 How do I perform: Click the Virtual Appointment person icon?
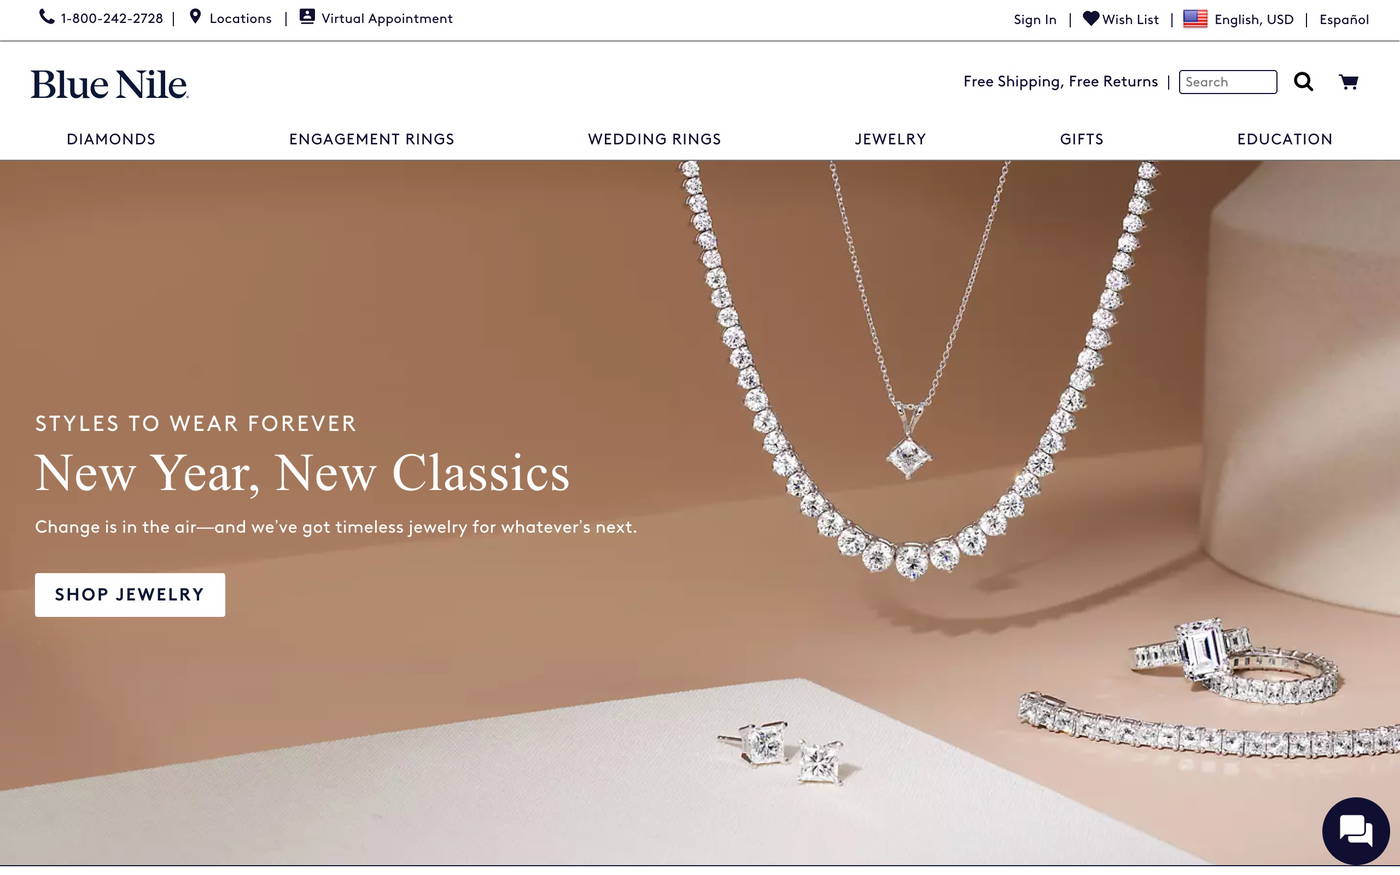307,17
